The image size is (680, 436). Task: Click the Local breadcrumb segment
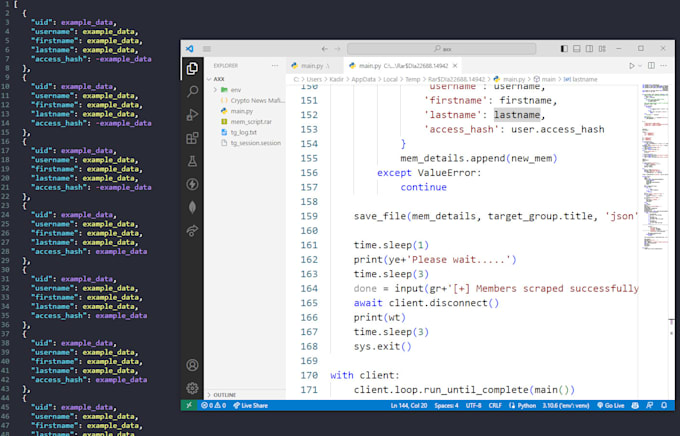tap(390, 79)
